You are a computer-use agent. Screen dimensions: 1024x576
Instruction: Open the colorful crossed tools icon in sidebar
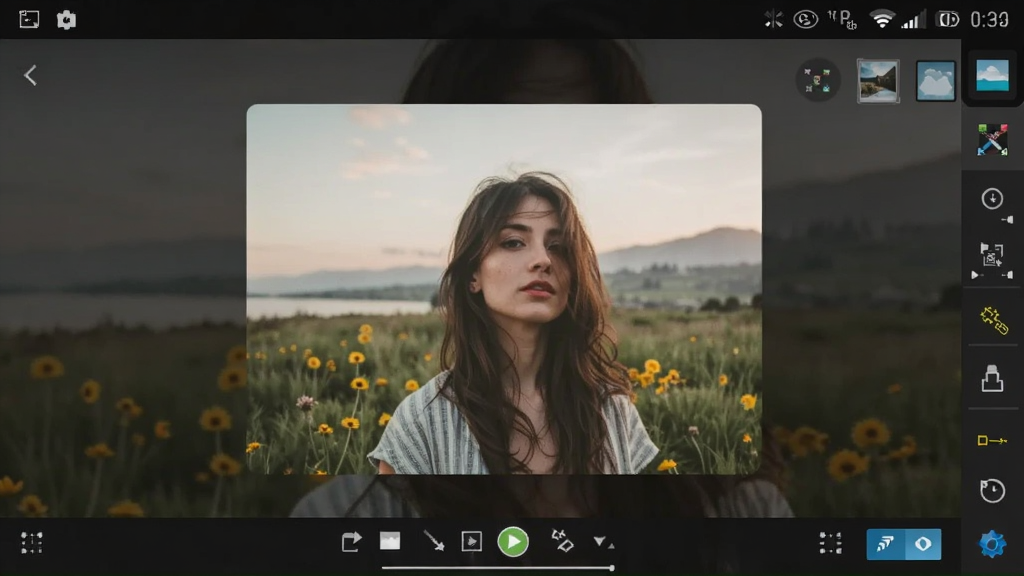(992, 140)
